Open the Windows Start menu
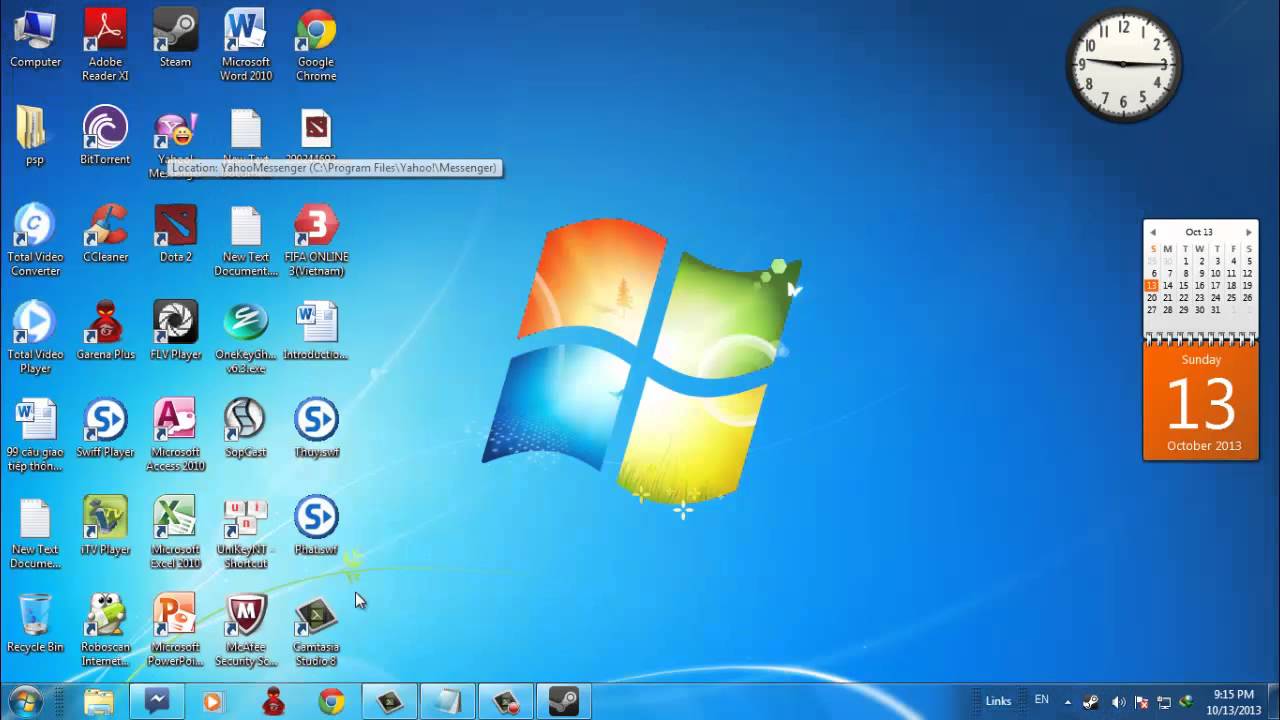Image resolution: width=1280 pixels, height=720 pixels. [x=25, y=702]
